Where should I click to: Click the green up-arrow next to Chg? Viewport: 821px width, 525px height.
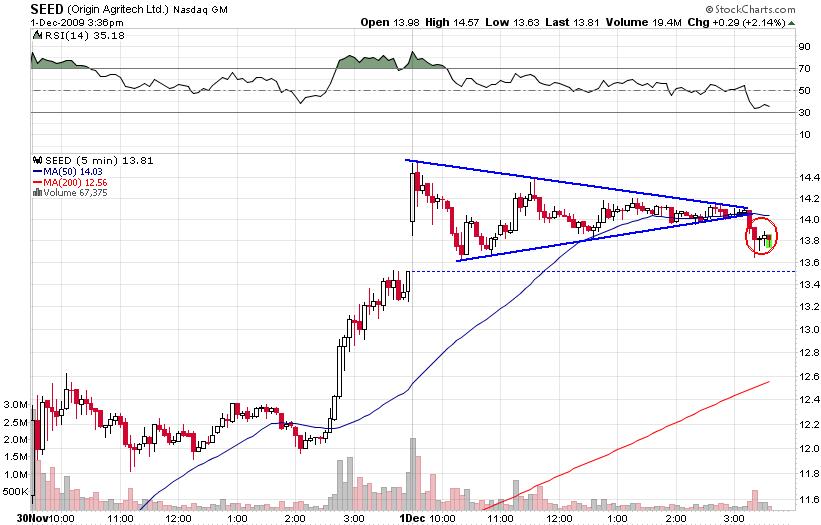[x=792, y=23]
